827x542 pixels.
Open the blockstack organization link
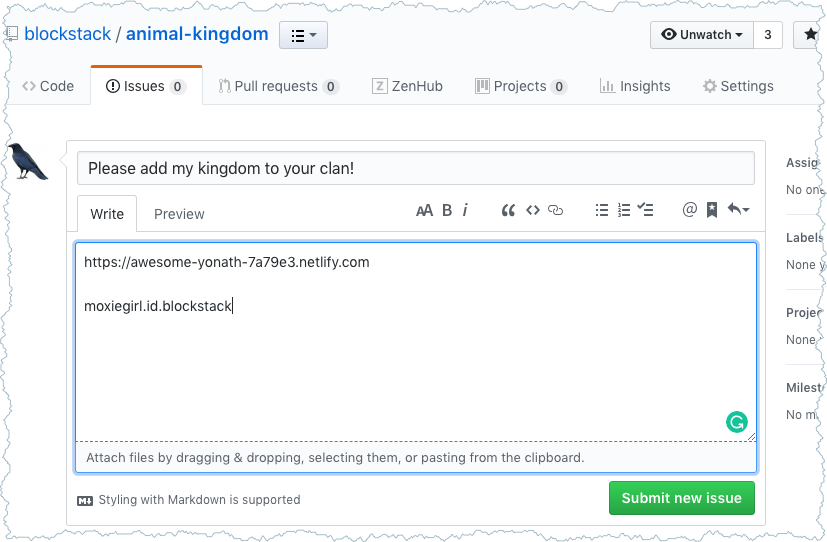pos(68,34)
